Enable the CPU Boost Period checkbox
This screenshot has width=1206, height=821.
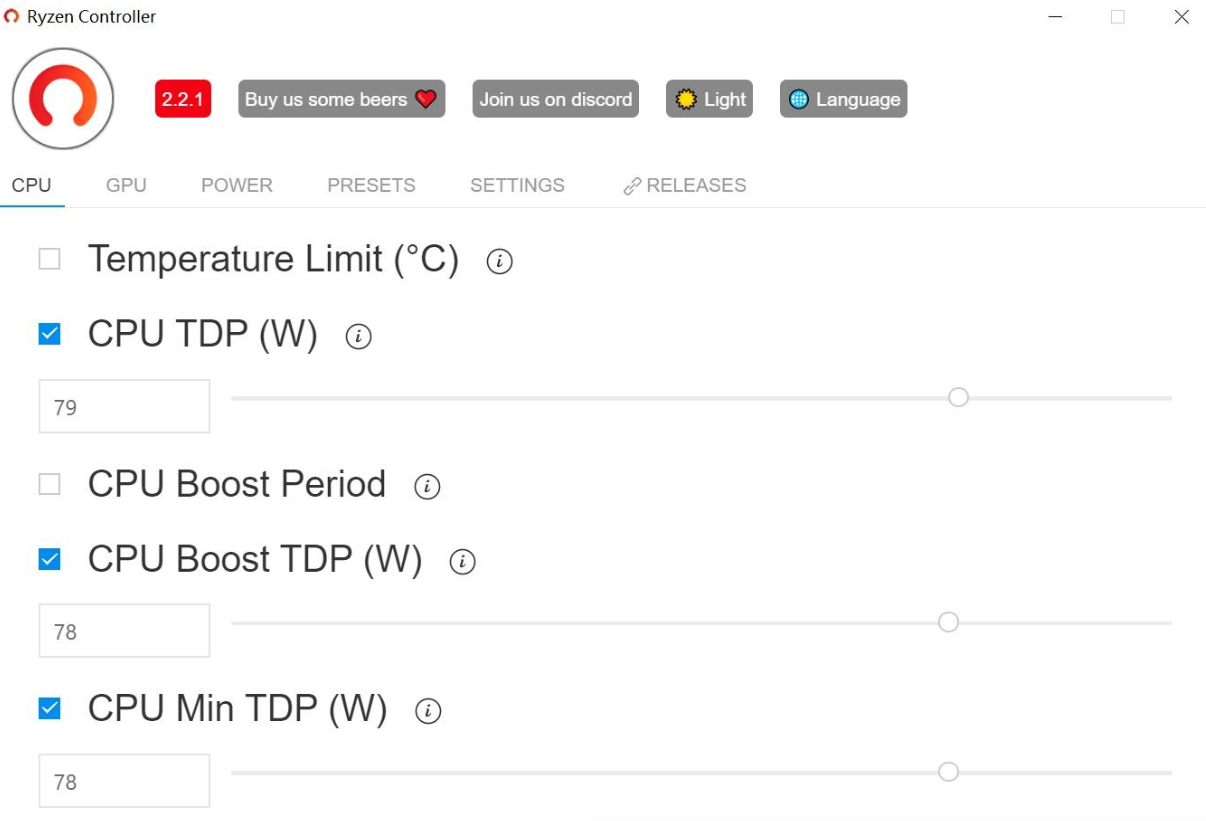(x=49, y=484)
